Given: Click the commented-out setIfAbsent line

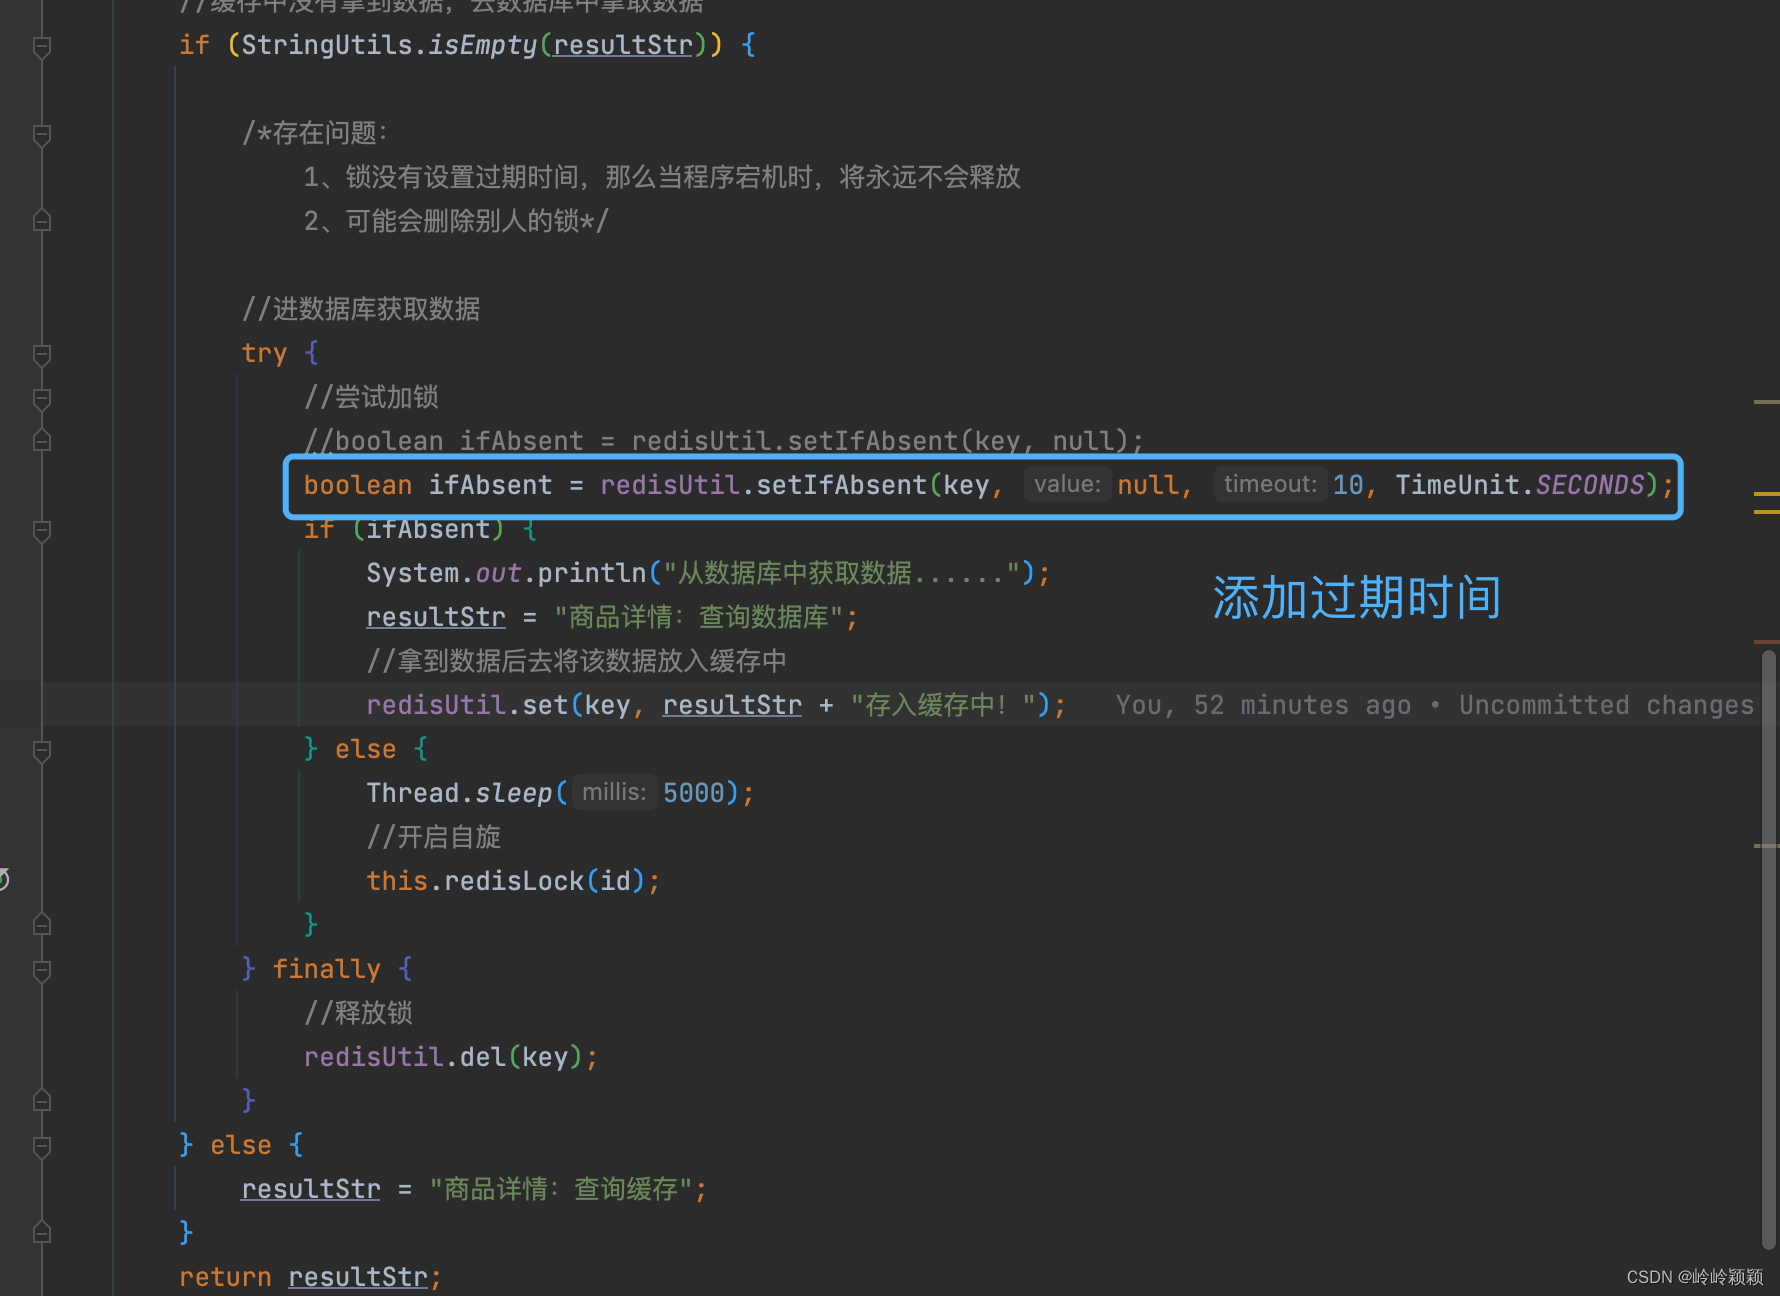Looking at the screenshot, I should (724, 441).
